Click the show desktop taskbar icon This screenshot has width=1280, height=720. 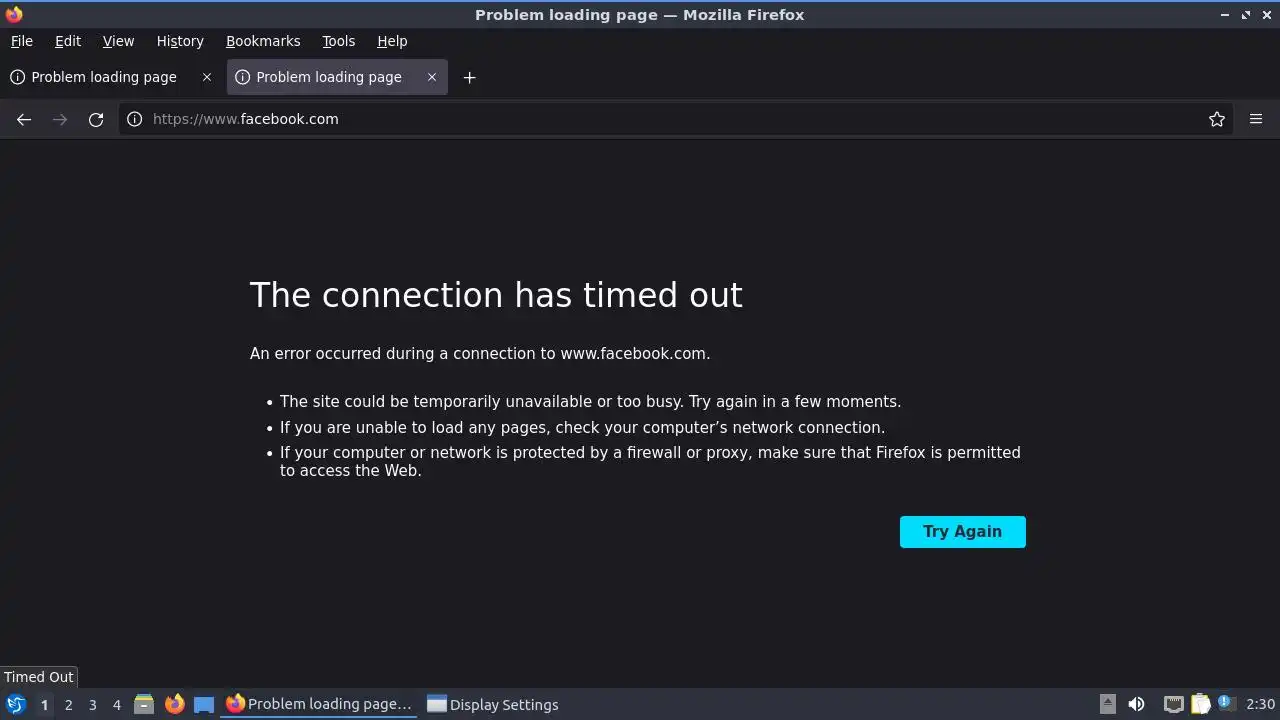pos(204,704)
